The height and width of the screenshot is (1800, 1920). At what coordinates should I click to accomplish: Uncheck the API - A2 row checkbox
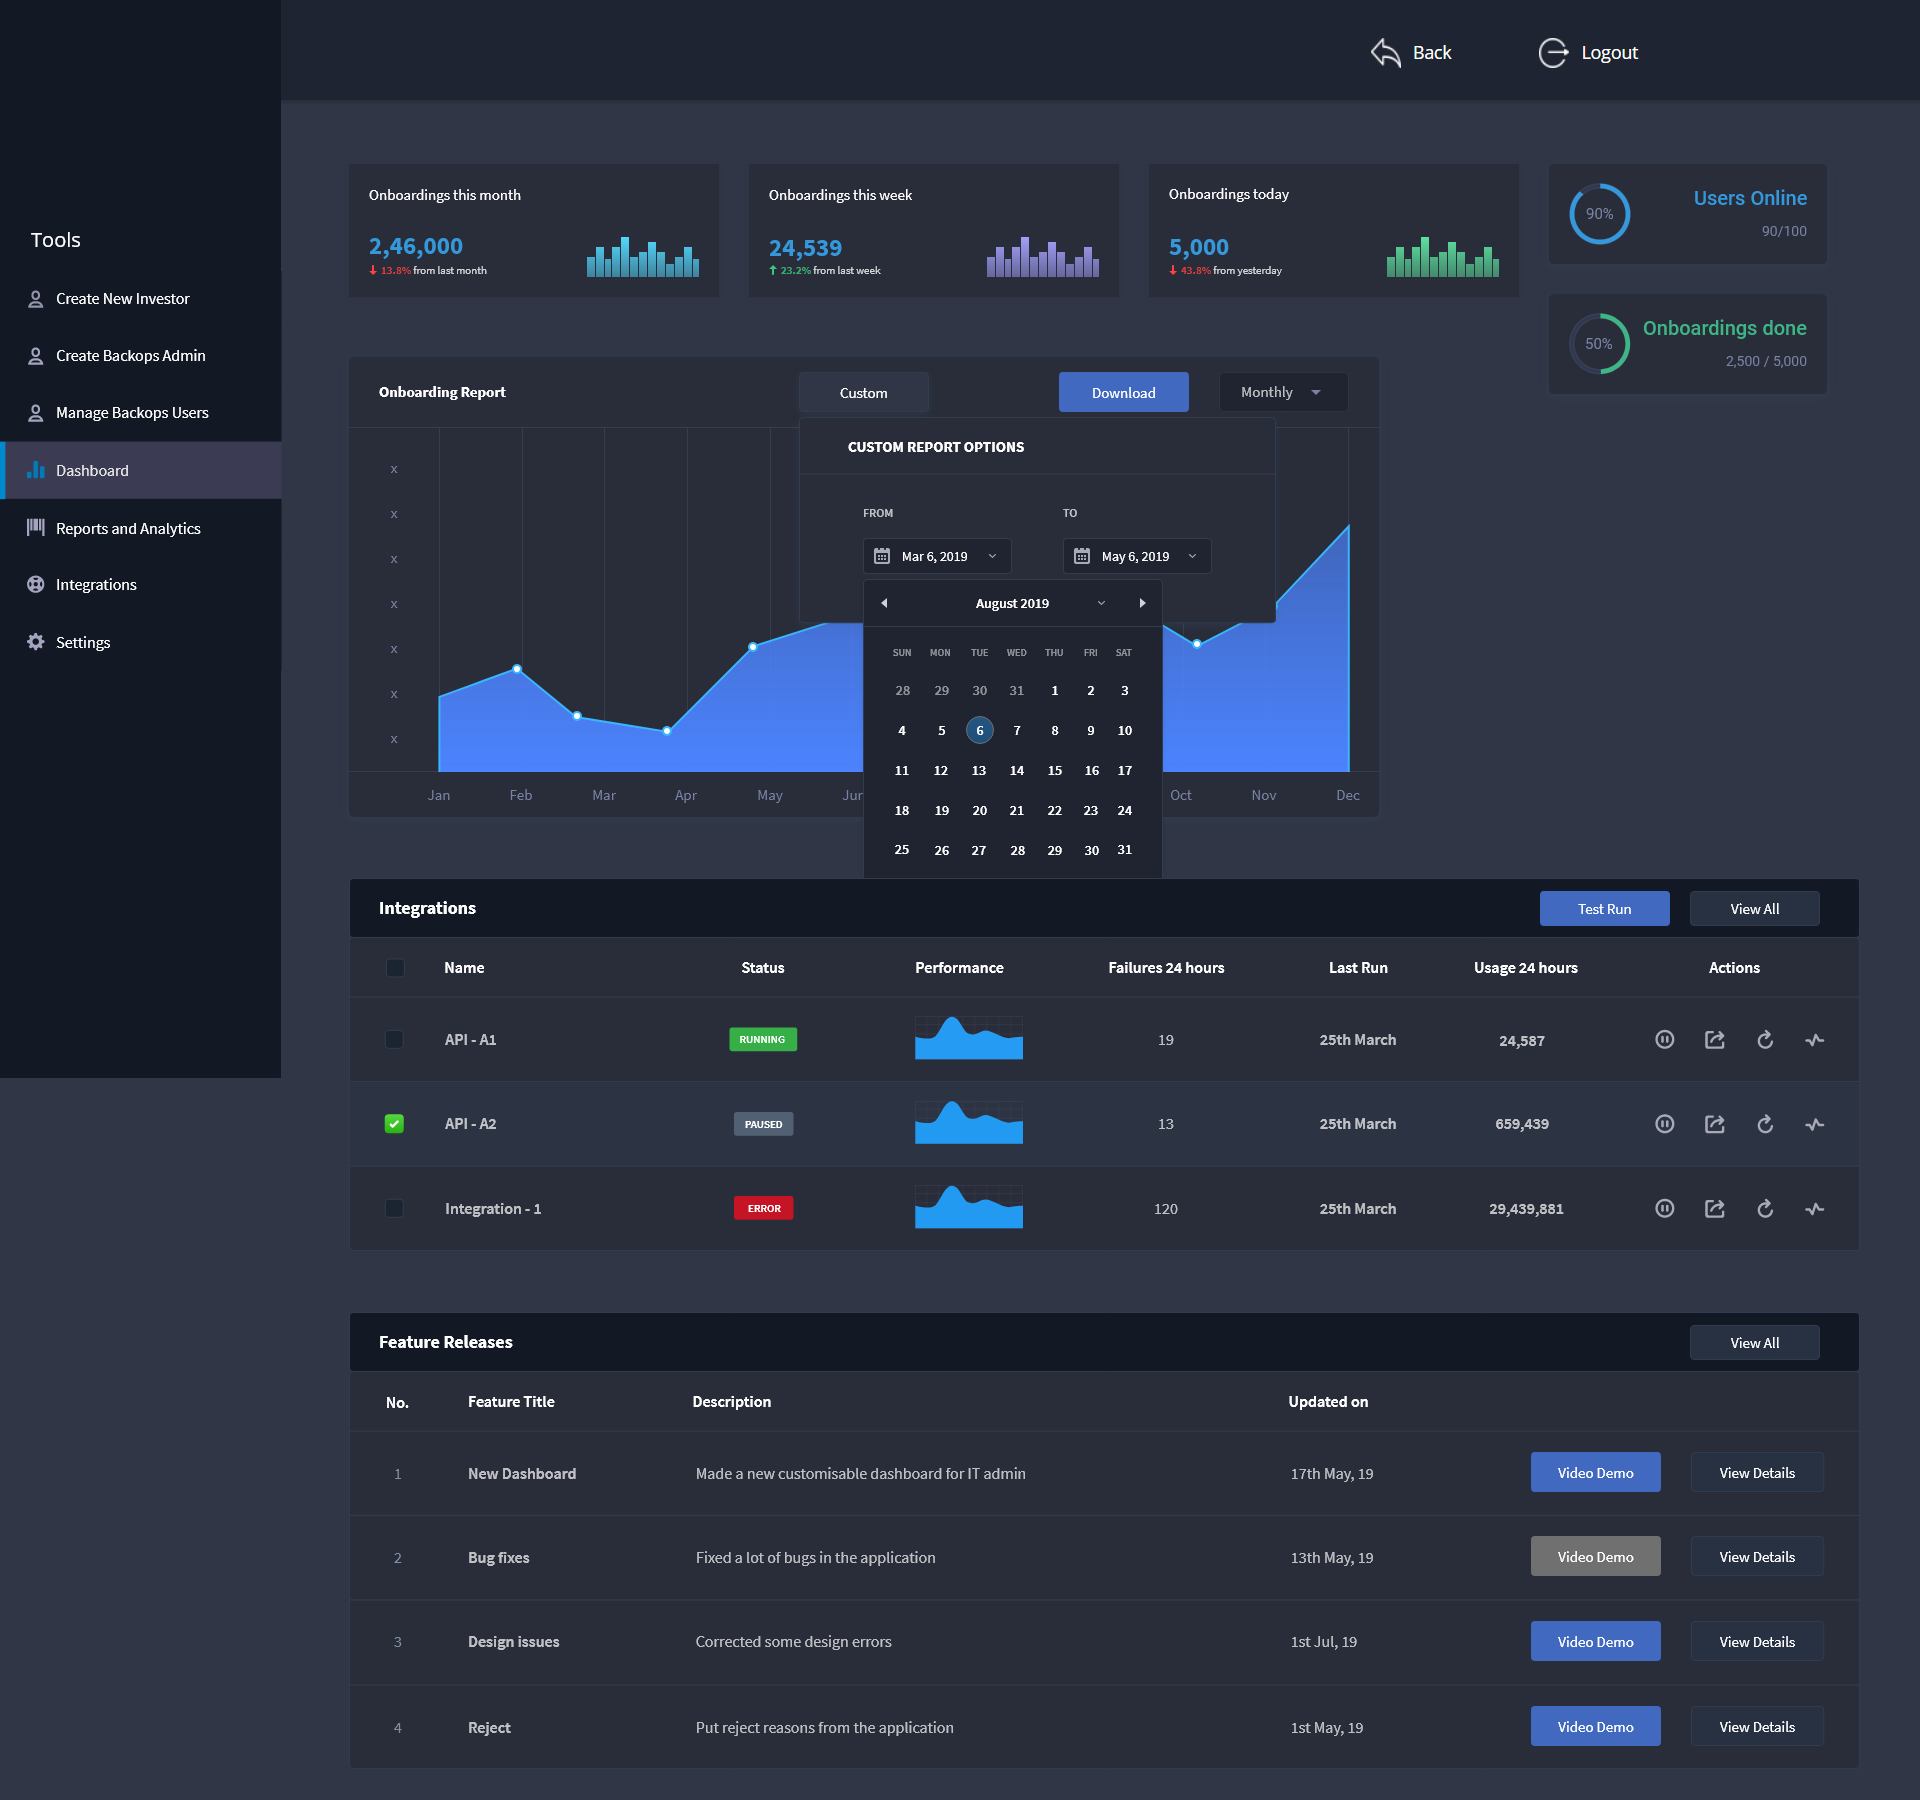click(394, 1124)
